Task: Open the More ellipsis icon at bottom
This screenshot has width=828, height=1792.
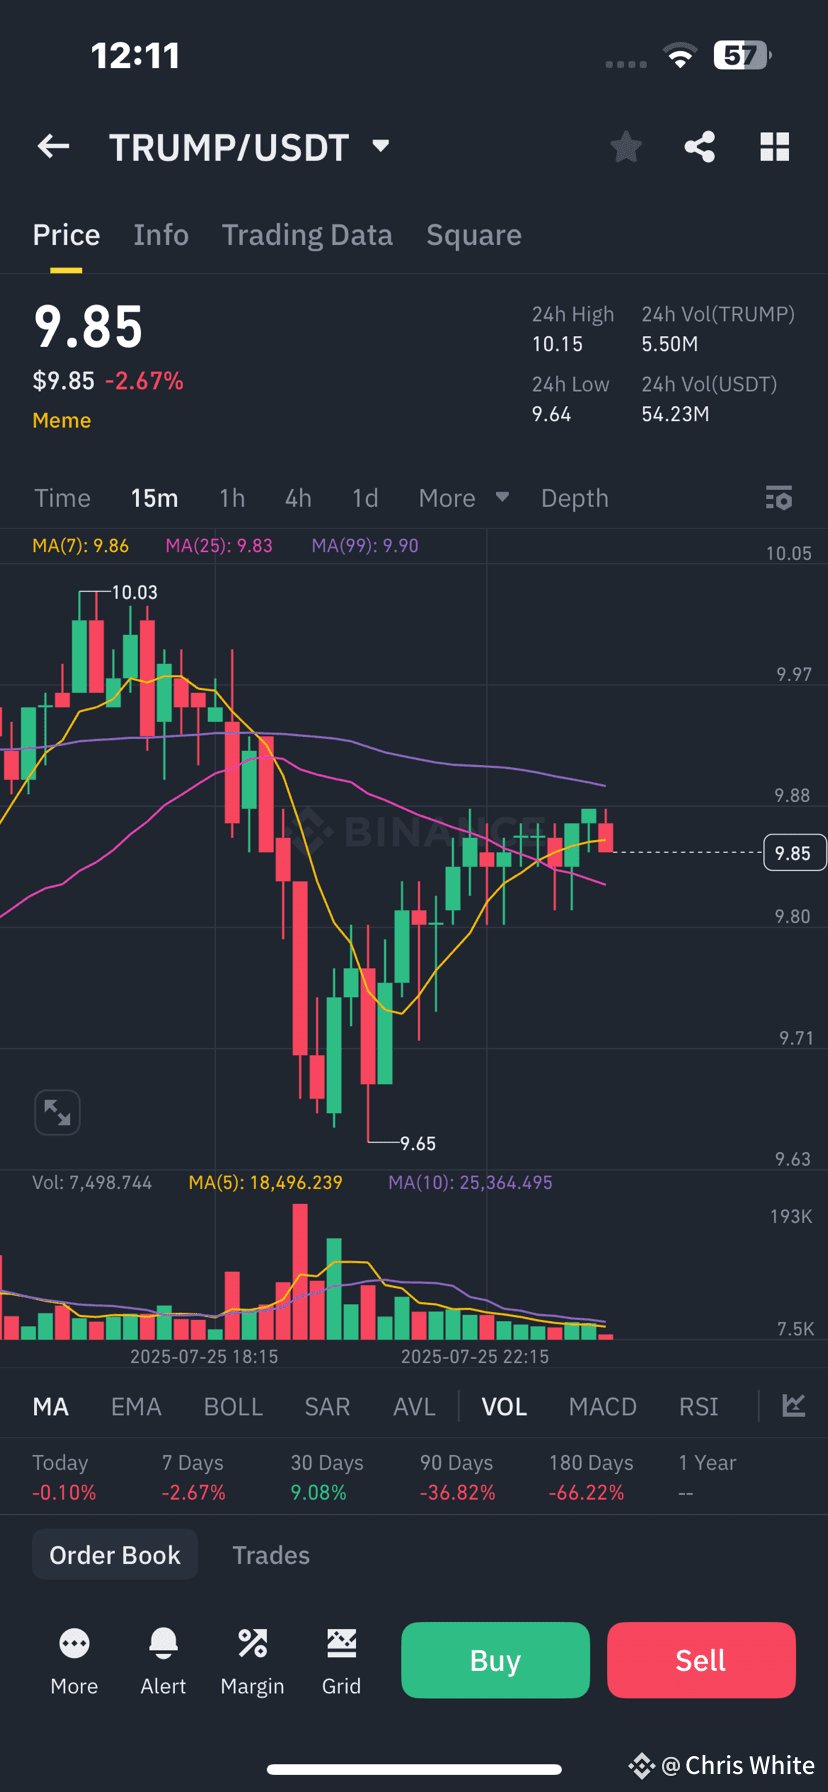Action: (x=74, y=1643)
